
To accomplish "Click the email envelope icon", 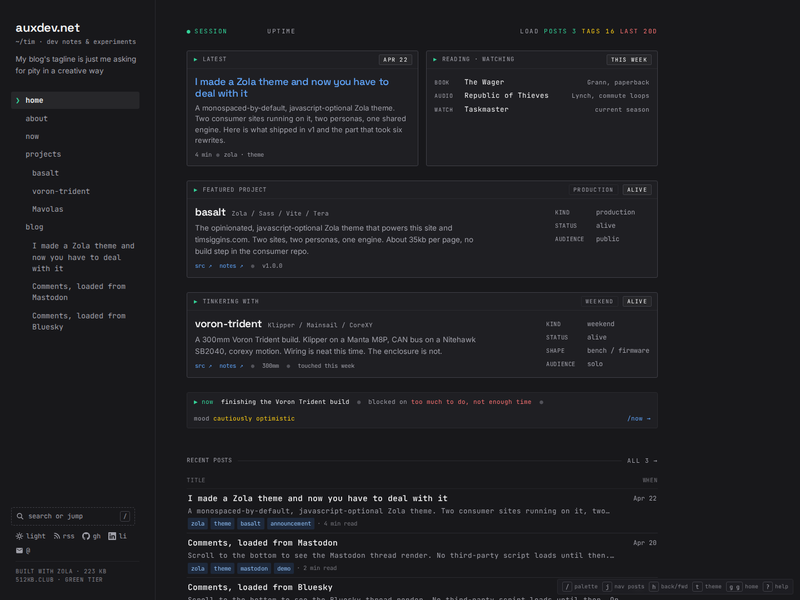I will tap(19, 551).
